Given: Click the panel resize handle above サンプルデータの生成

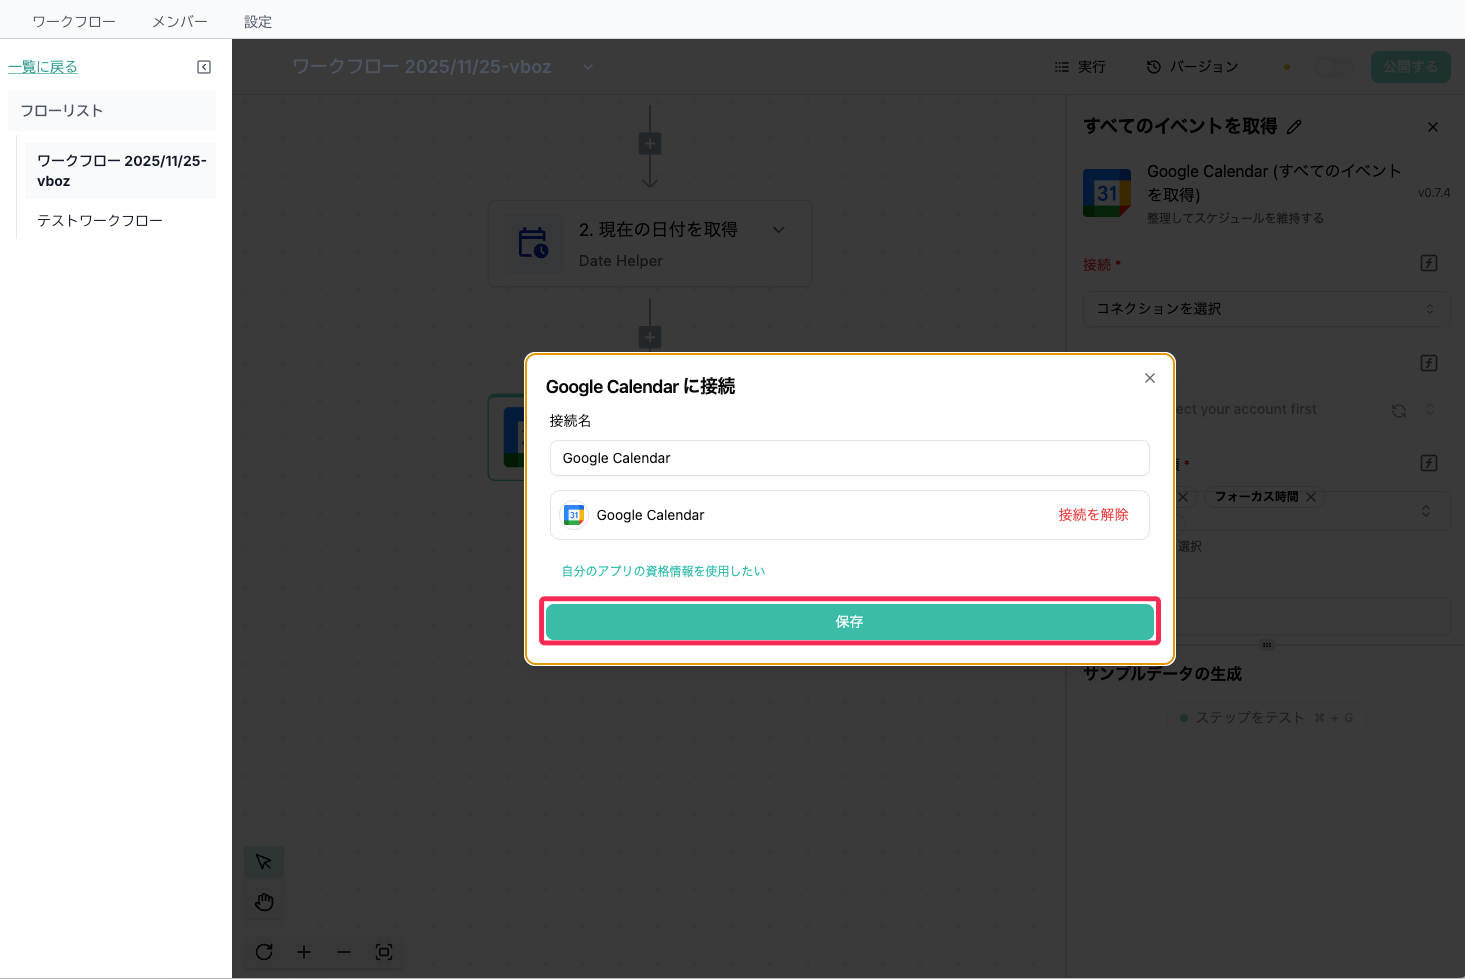Looking at the screenshot, I should [x=1267, y=645].
